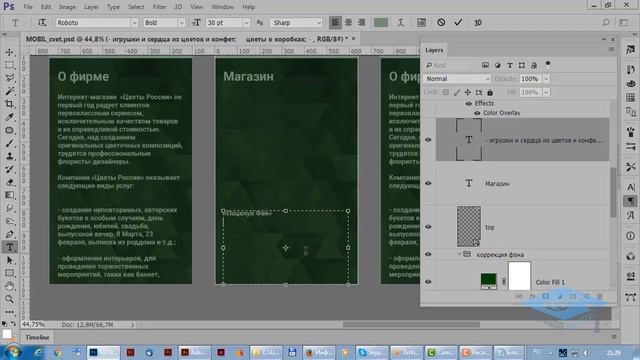
Task: Open the Layers panel options menu
Action: pyautogui.click(x=611, y=49)
